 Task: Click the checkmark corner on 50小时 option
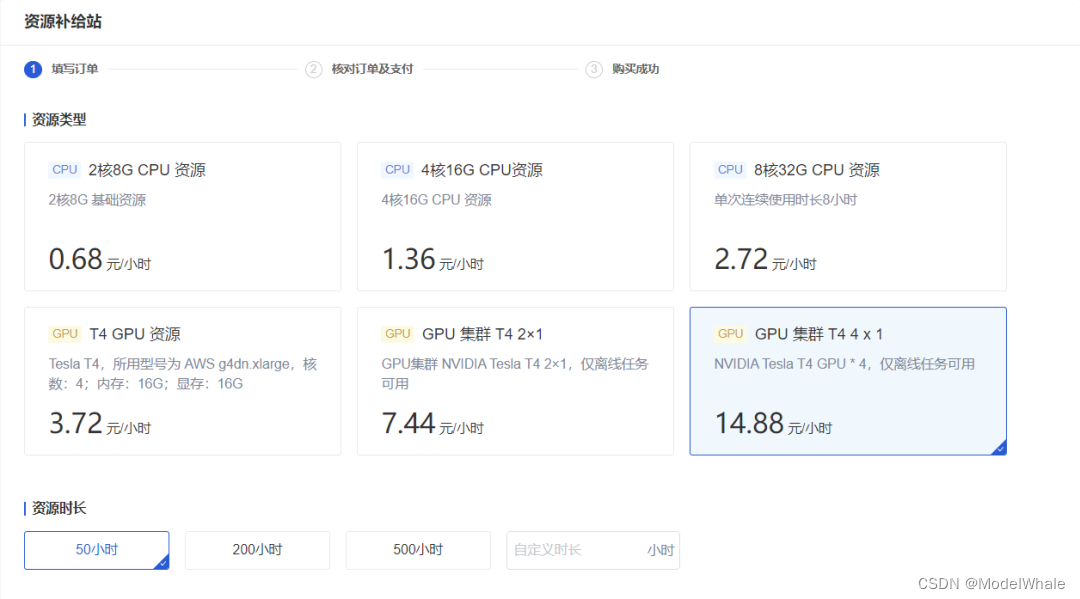(x=163, y=563)
